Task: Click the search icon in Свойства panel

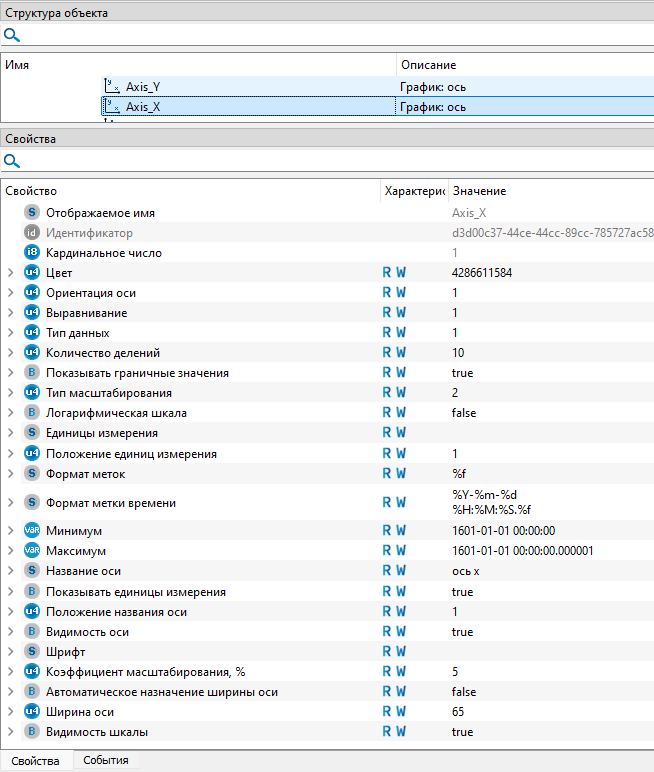Action: [x=12, y=160]
